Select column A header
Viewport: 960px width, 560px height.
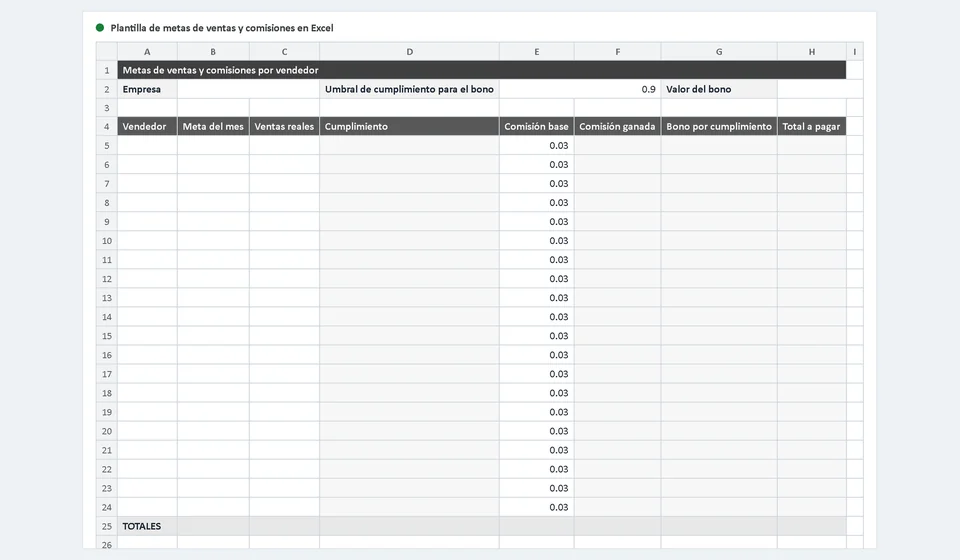click(147, 51)
